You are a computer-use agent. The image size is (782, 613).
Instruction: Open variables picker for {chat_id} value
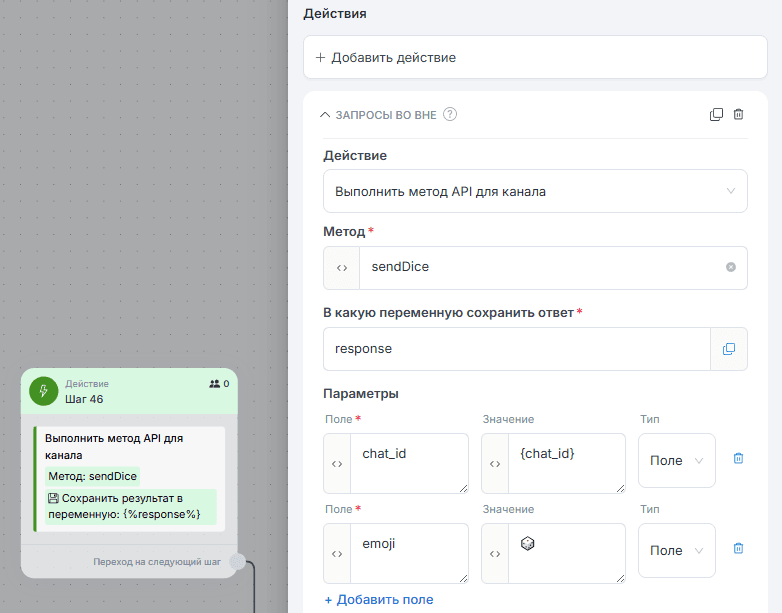(495, 464)
